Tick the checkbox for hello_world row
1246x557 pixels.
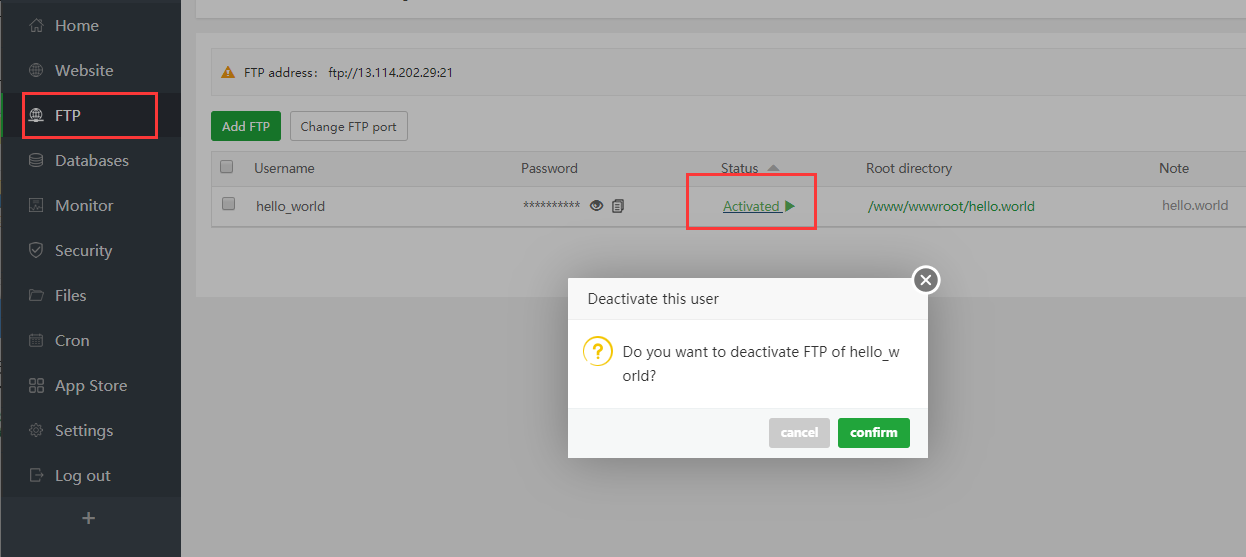[x=228, y=204]
